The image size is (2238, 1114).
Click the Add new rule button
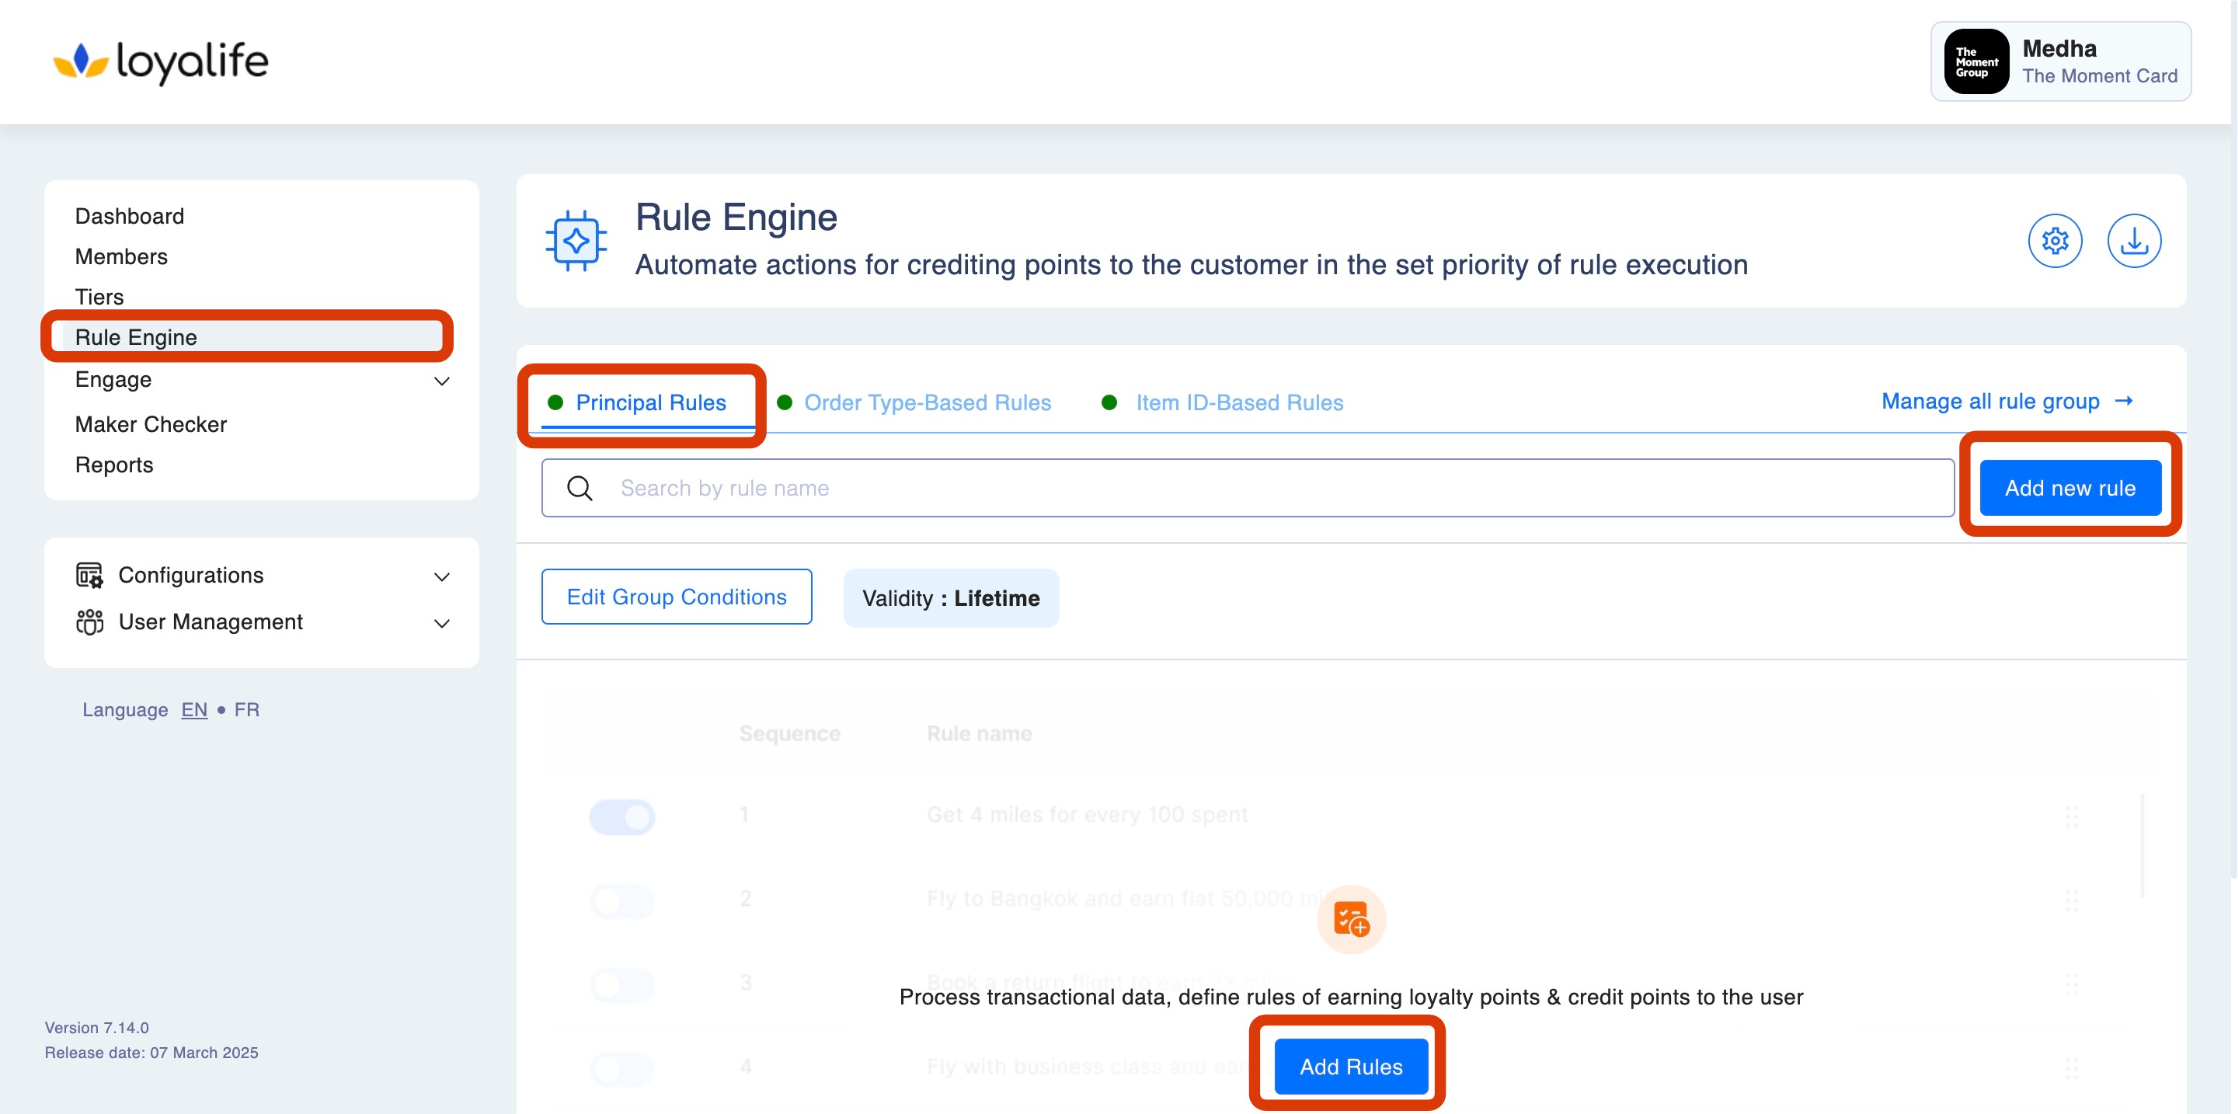click(2069, 488)
